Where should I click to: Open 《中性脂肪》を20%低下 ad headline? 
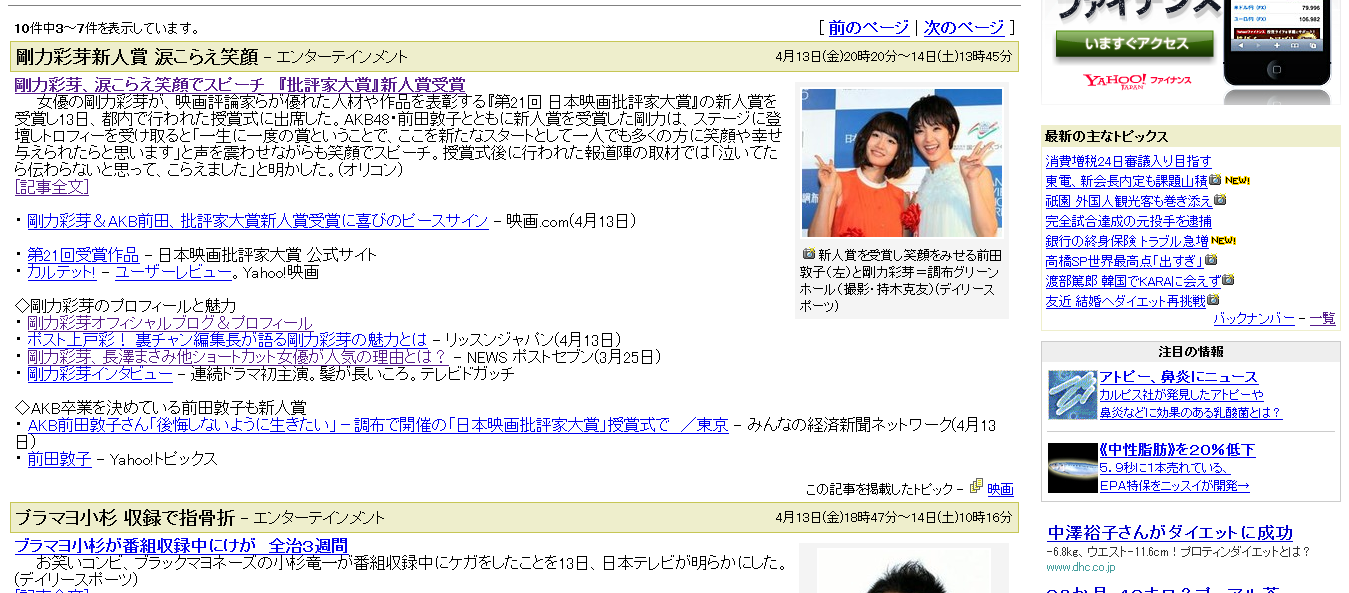(1177, 450)
